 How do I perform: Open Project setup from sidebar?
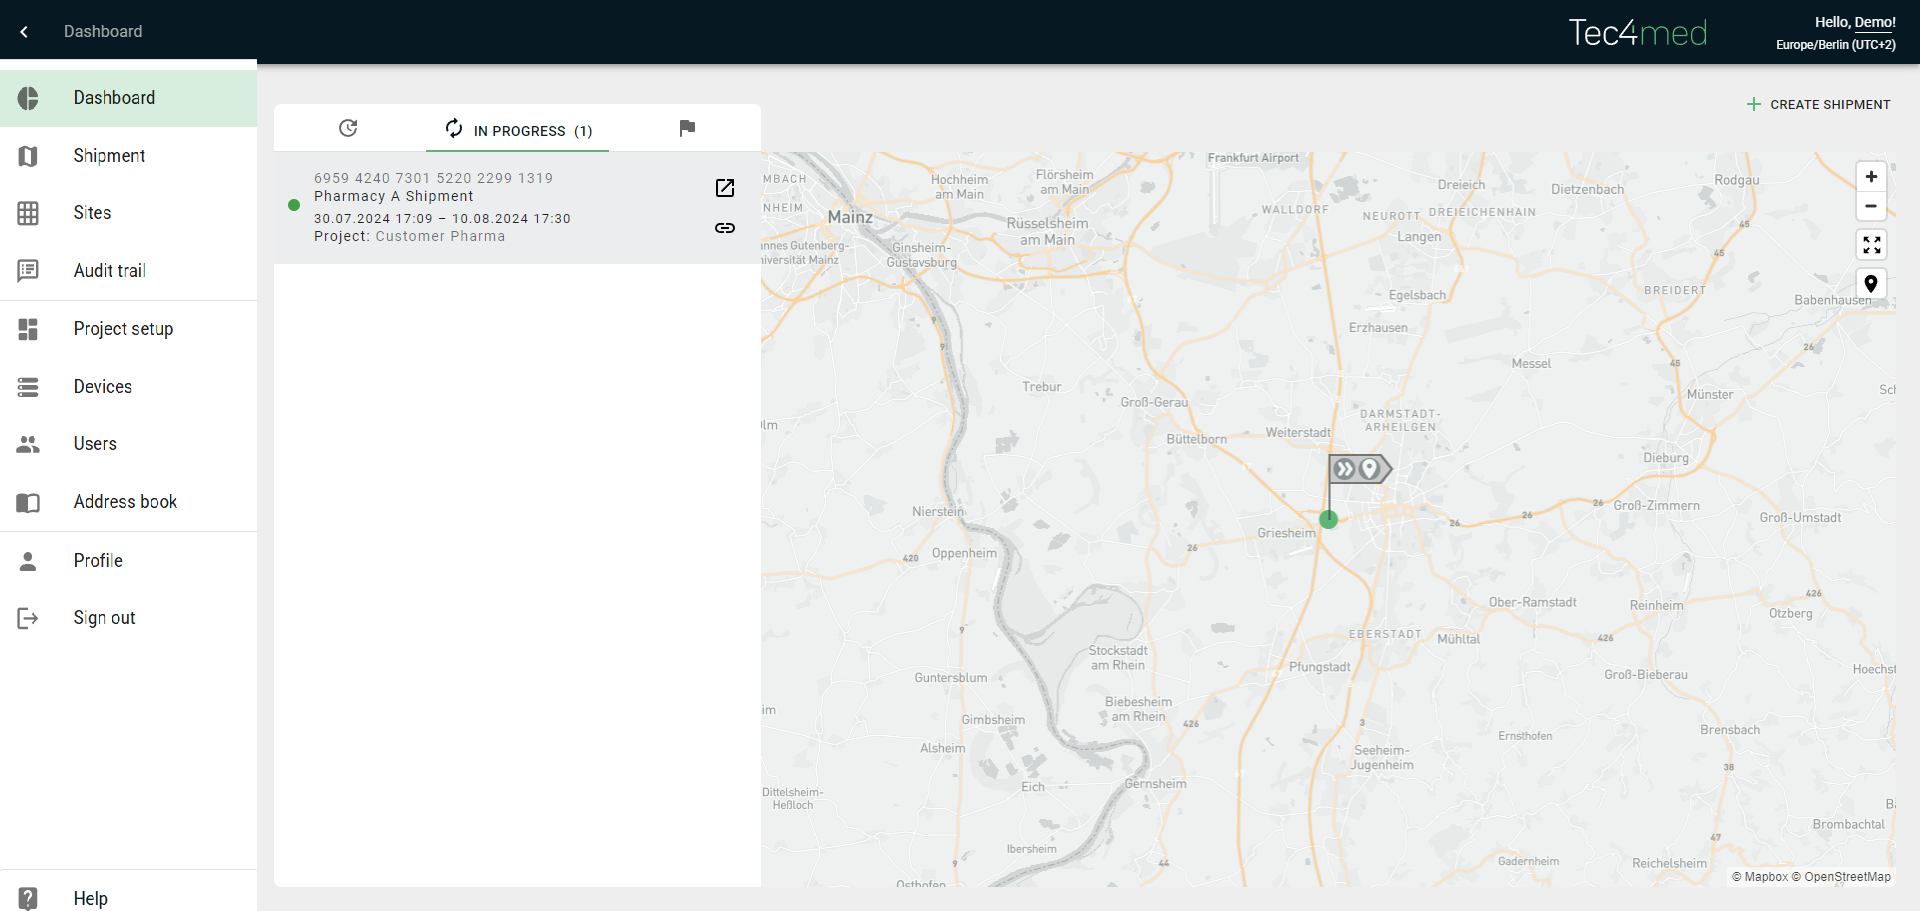123,329
